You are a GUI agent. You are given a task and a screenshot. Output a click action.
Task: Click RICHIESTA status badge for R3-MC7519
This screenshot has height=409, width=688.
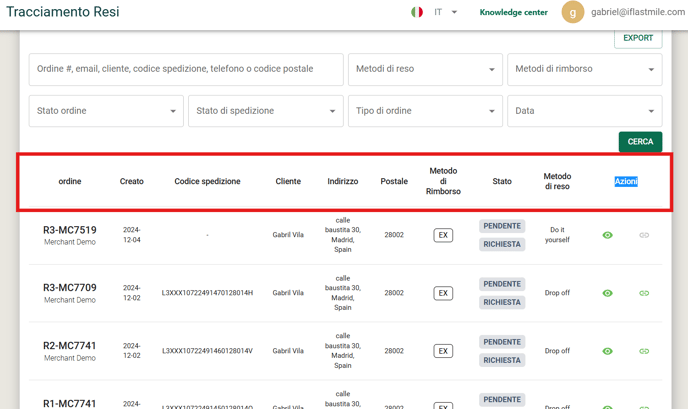pyautogui.click(x=502, y=244)
